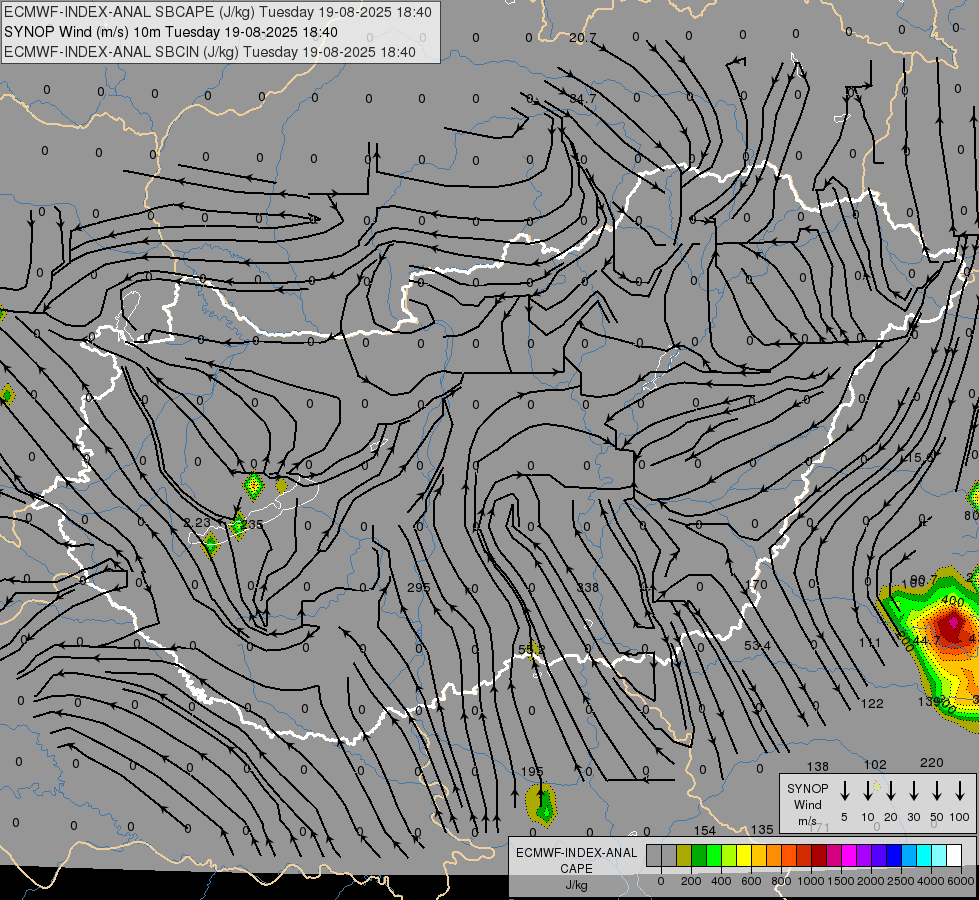Click the 50 m/s wind arrow in legend
979x900 pixels.
[x=937, y=791]
